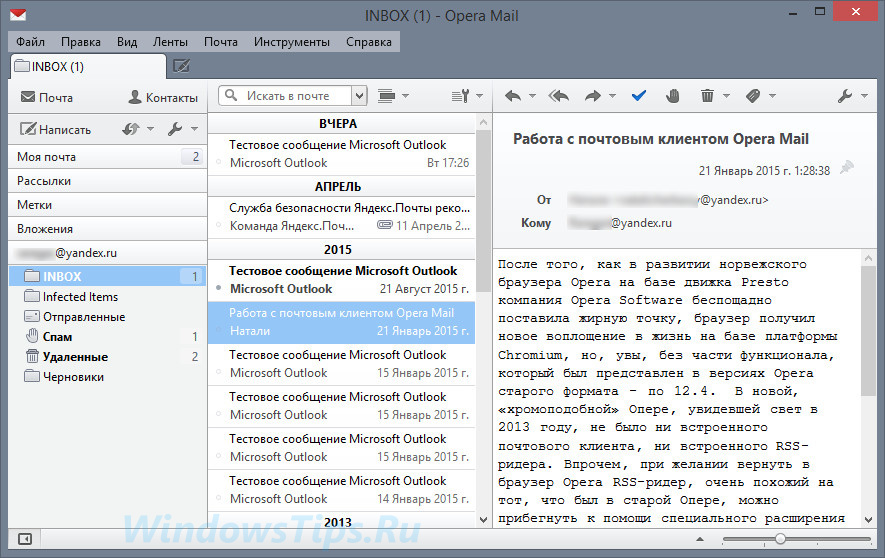This screenshot has width=885, height=558.
Task: Toggle the panel icon in status bar
Action: click(25, 539)
